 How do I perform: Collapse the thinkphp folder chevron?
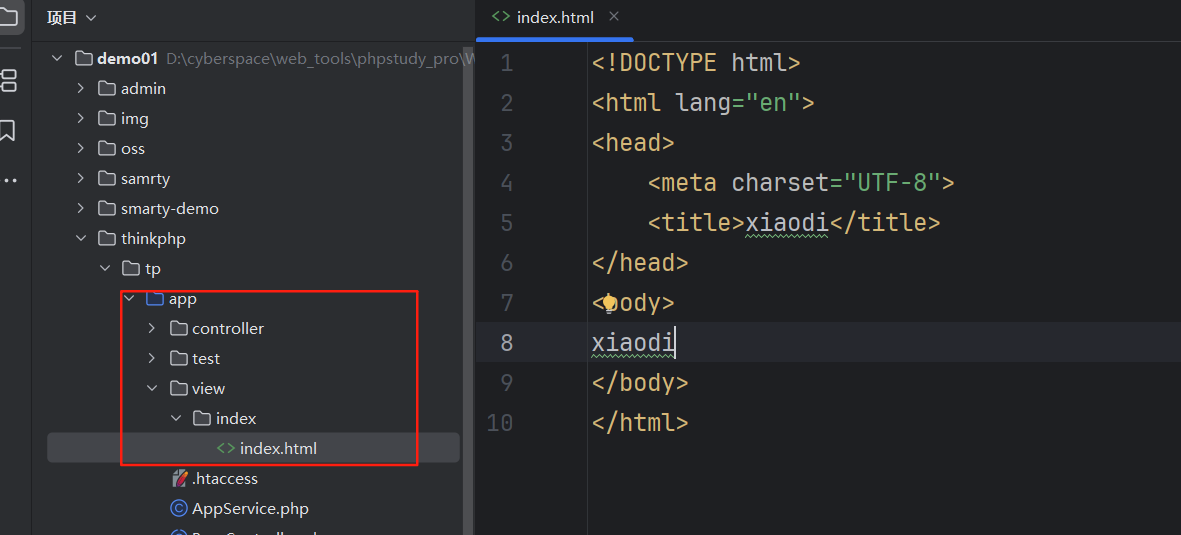[81, 239]
